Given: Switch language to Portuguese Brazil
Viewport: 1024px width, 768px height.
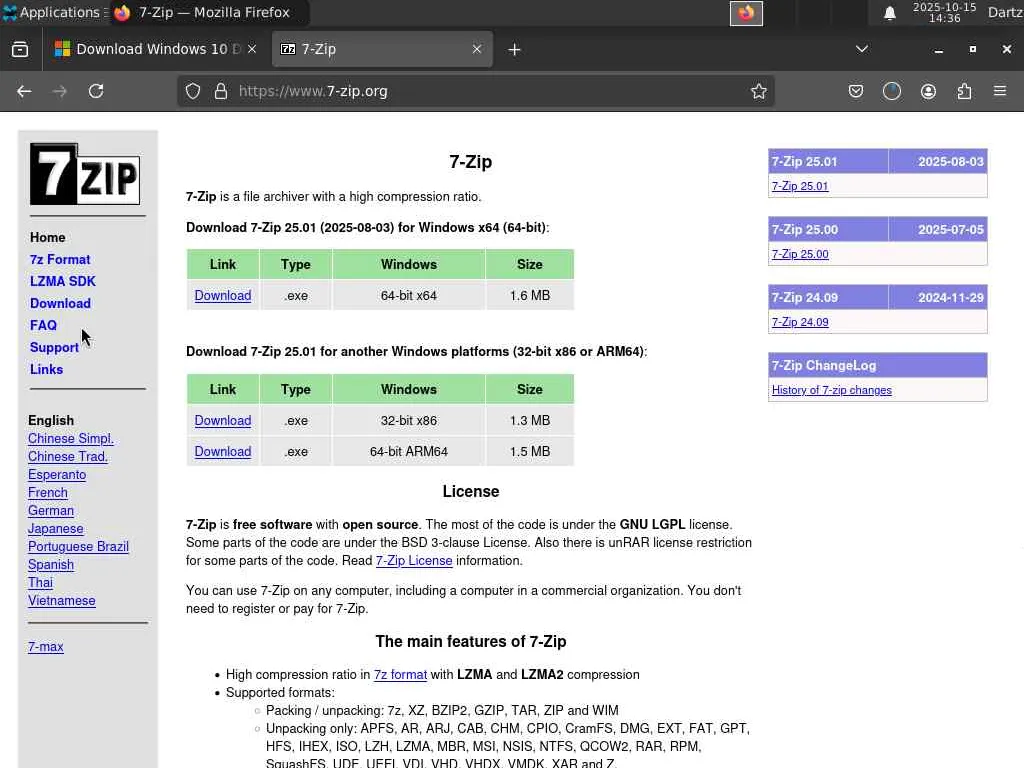Looking at the screenshot, I should (x=78, y=547).
